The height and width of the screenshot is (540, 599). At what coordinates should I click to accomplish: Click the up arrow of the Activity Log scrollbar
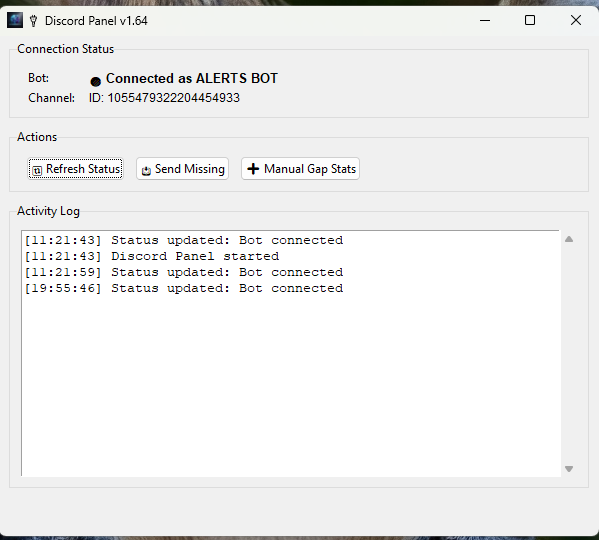pos(569,239)
